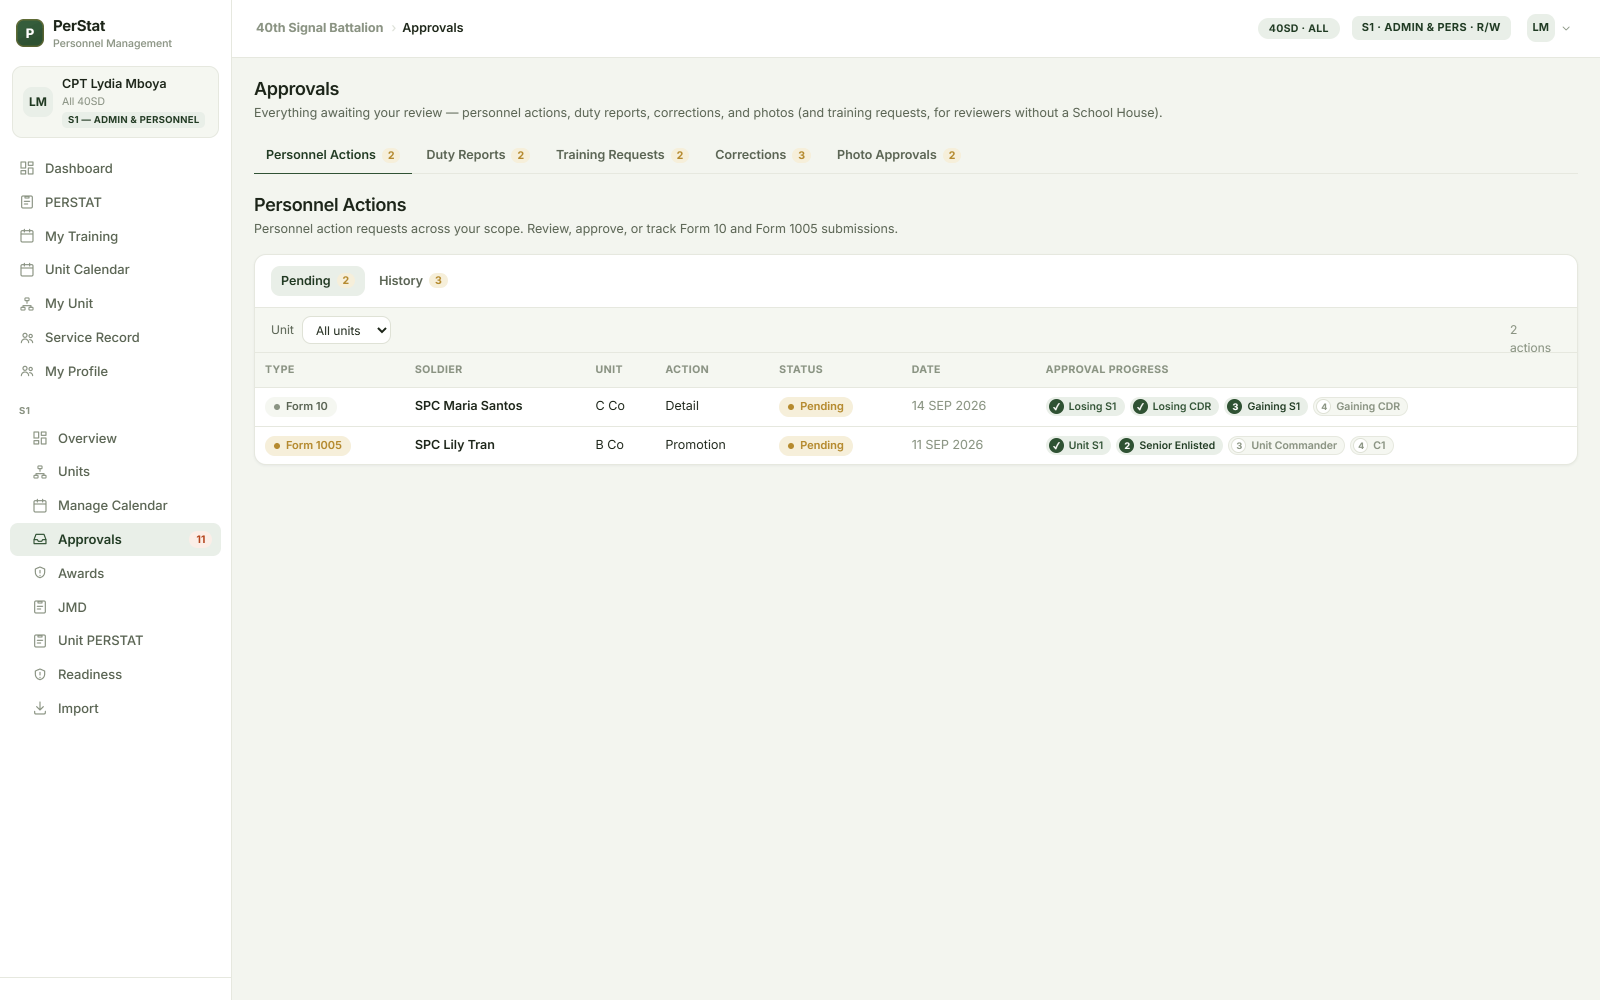Click the Unit PERSTAT clipboard icon
1600x1000 pixels.
point(40,640)
